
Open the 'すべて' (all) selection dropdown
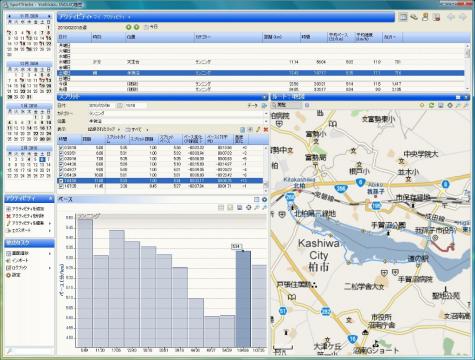click(x=137, y=129)
